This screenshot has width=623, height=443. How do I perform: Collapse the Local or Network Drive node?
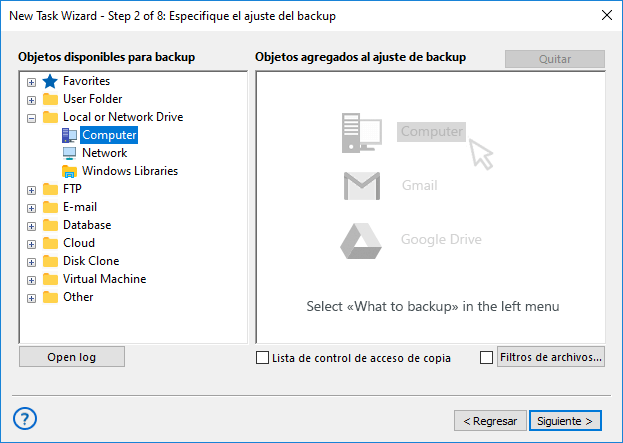[x=31, y=117]
